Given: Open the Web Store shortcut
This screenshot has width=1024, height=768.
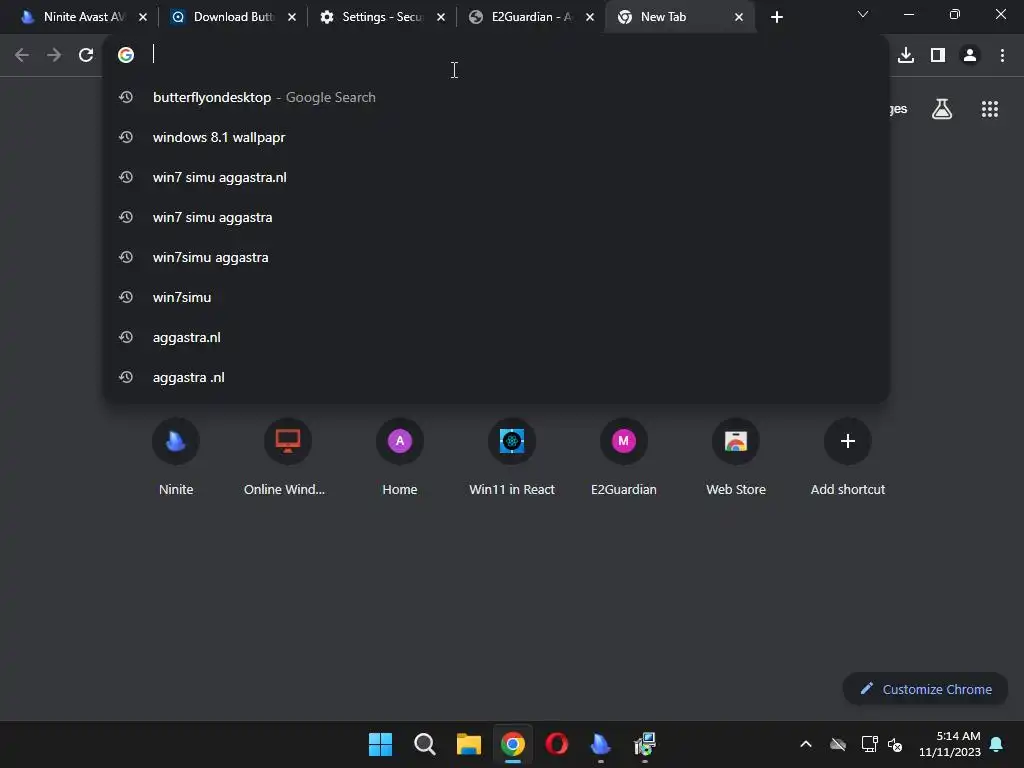Looking at the screenshot, I should (736, 456).
